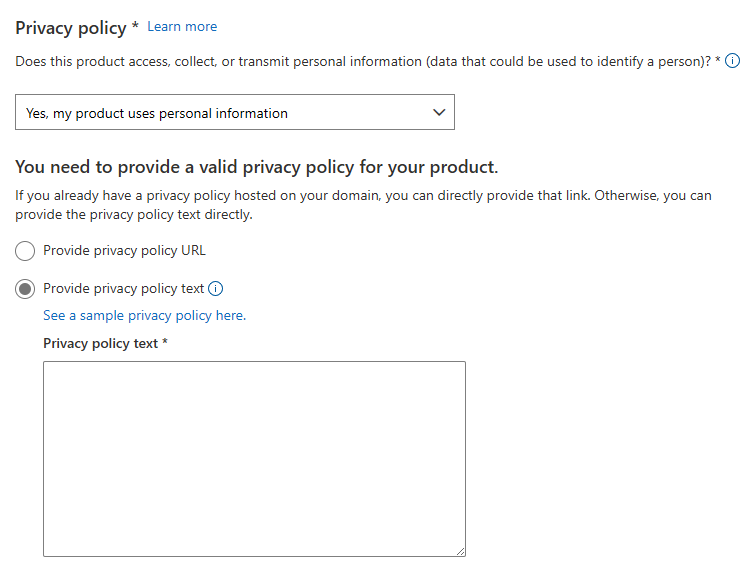Click inside the Privacy policy text box
Screen dimensions: 748x562
click(x=254, y=458)
